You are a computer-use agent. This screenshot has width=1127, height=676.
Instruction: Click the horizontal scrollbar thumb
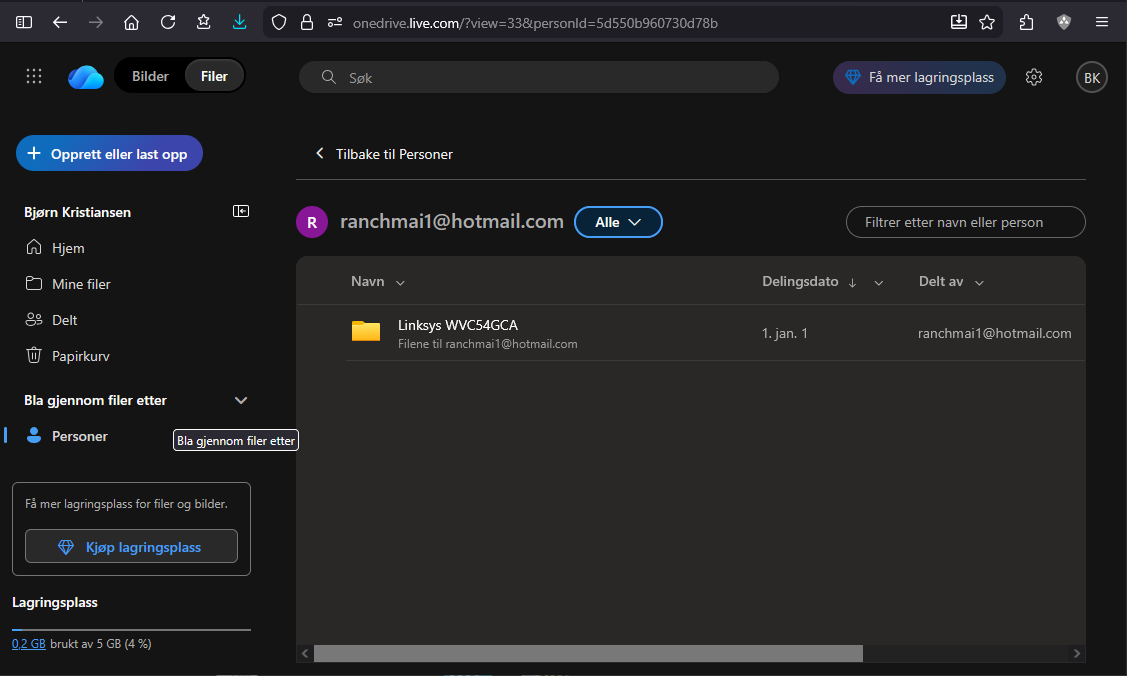[588, 653]
